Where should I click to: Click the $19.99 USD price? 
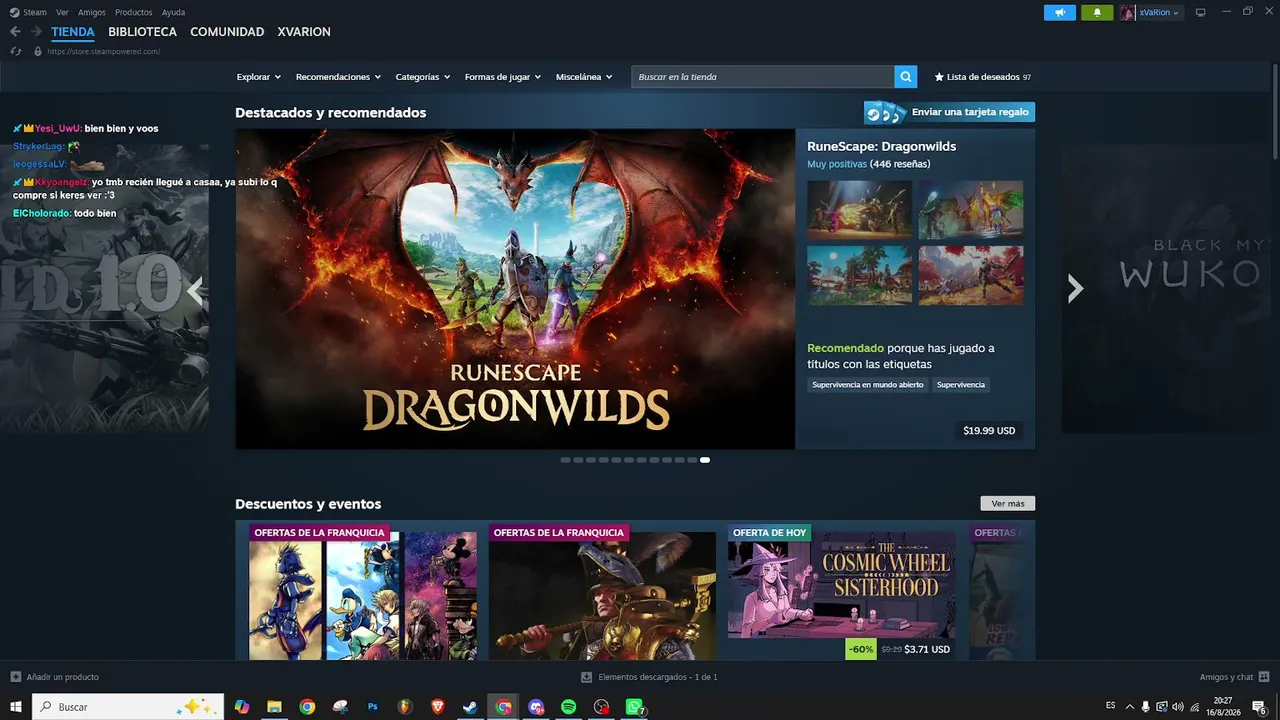click(x=989, y=431)
